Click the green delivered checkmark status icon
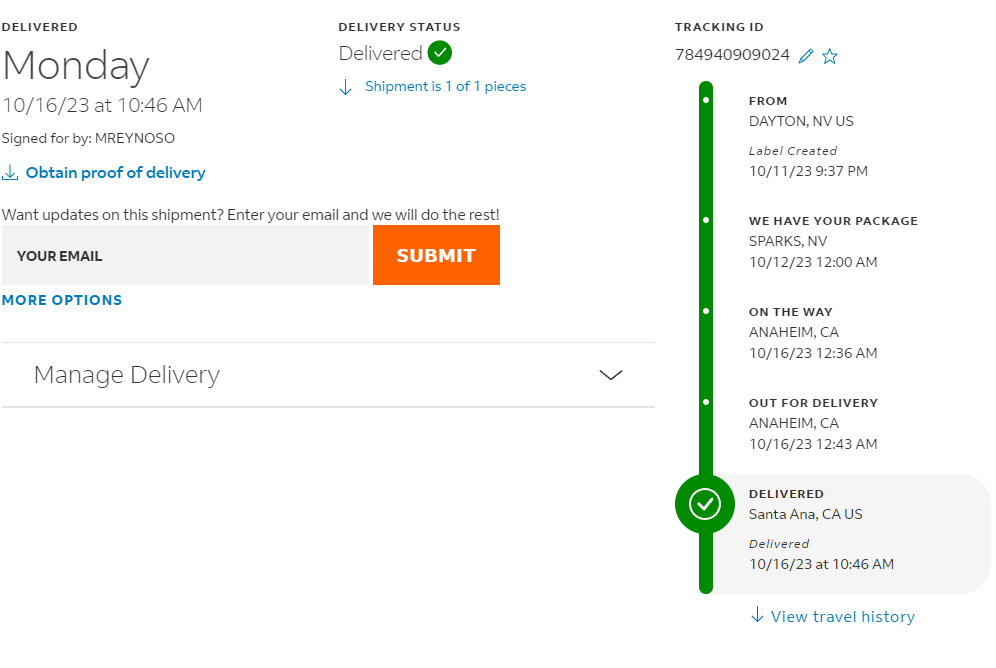Image resolution: width=996 pixels, height=668 pixels. [x=440, y=53]
